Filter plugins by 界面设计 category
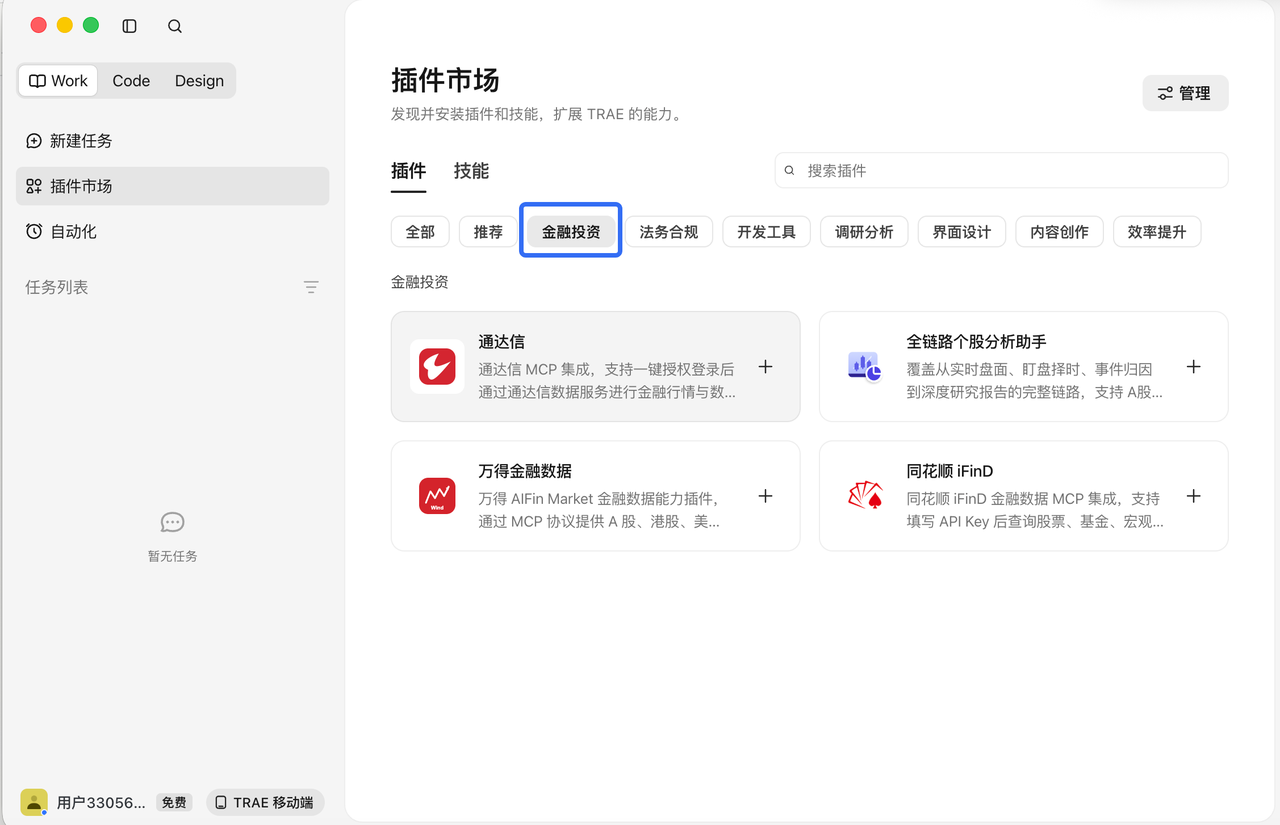 (962, 232)
